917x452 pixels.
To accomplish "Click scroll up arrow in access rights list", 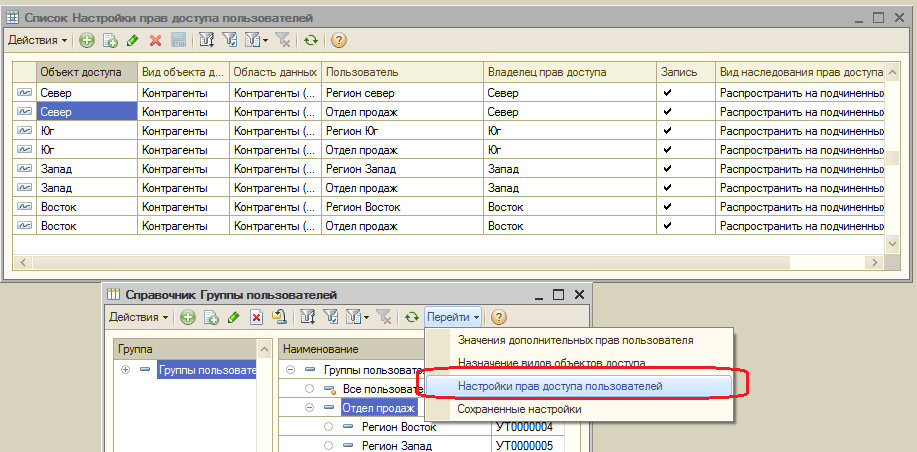I will coord(892,73).
